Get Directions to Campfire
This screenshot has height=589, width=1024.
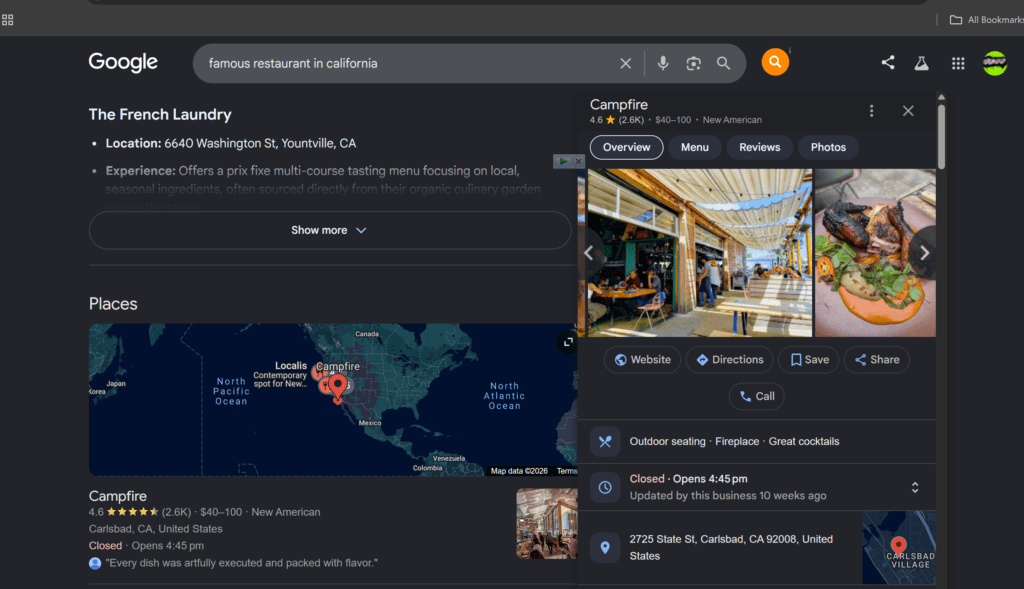pyautogui.click(x=729, y=360)
